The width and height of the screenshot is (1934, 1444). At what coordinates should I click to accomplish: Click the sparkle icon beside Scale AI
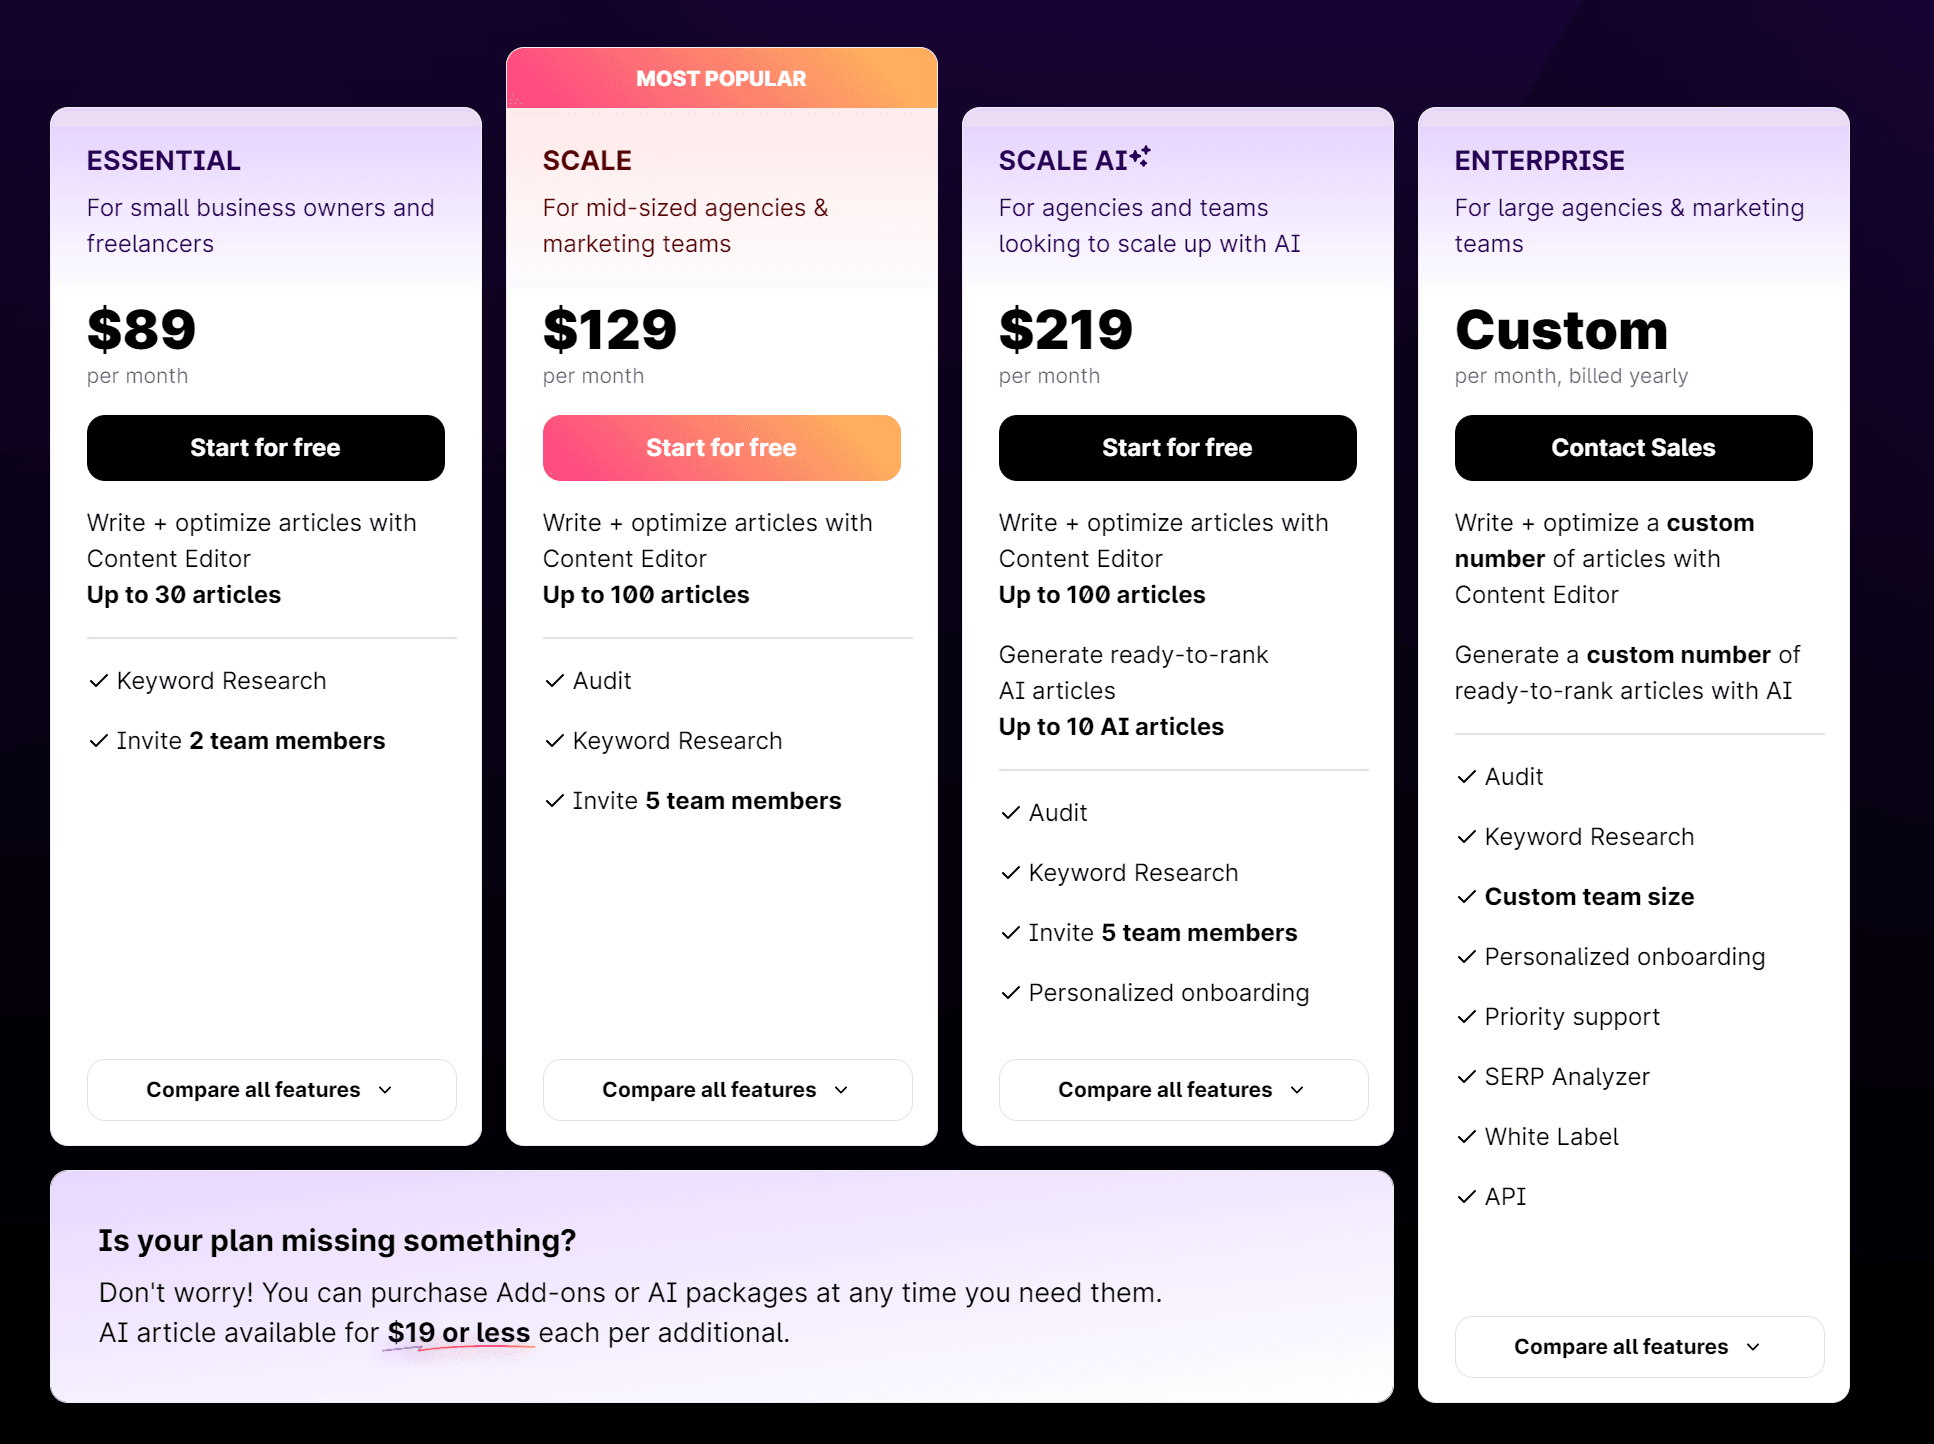(x=1141, y=156)
